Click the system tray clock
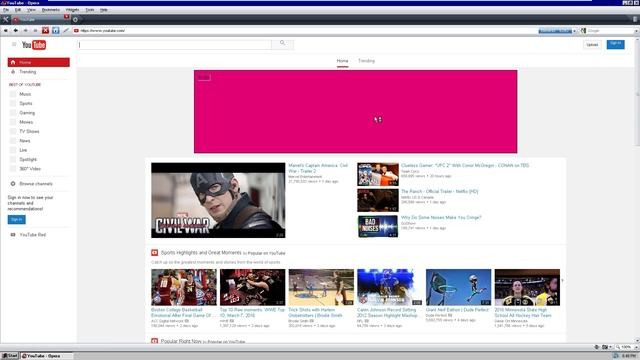 pyautogui.click(x=629, y=356)
